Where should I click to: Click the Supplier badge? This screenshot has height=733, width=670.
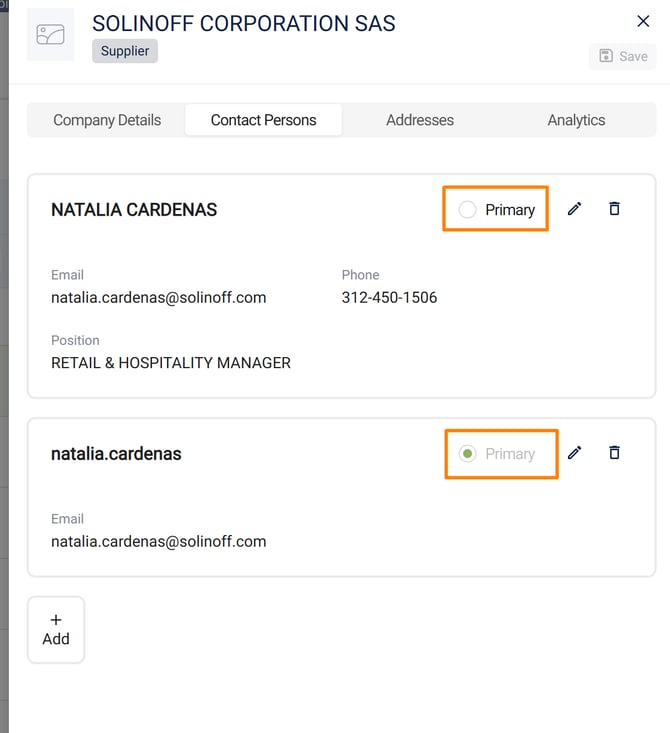point(125,51)
